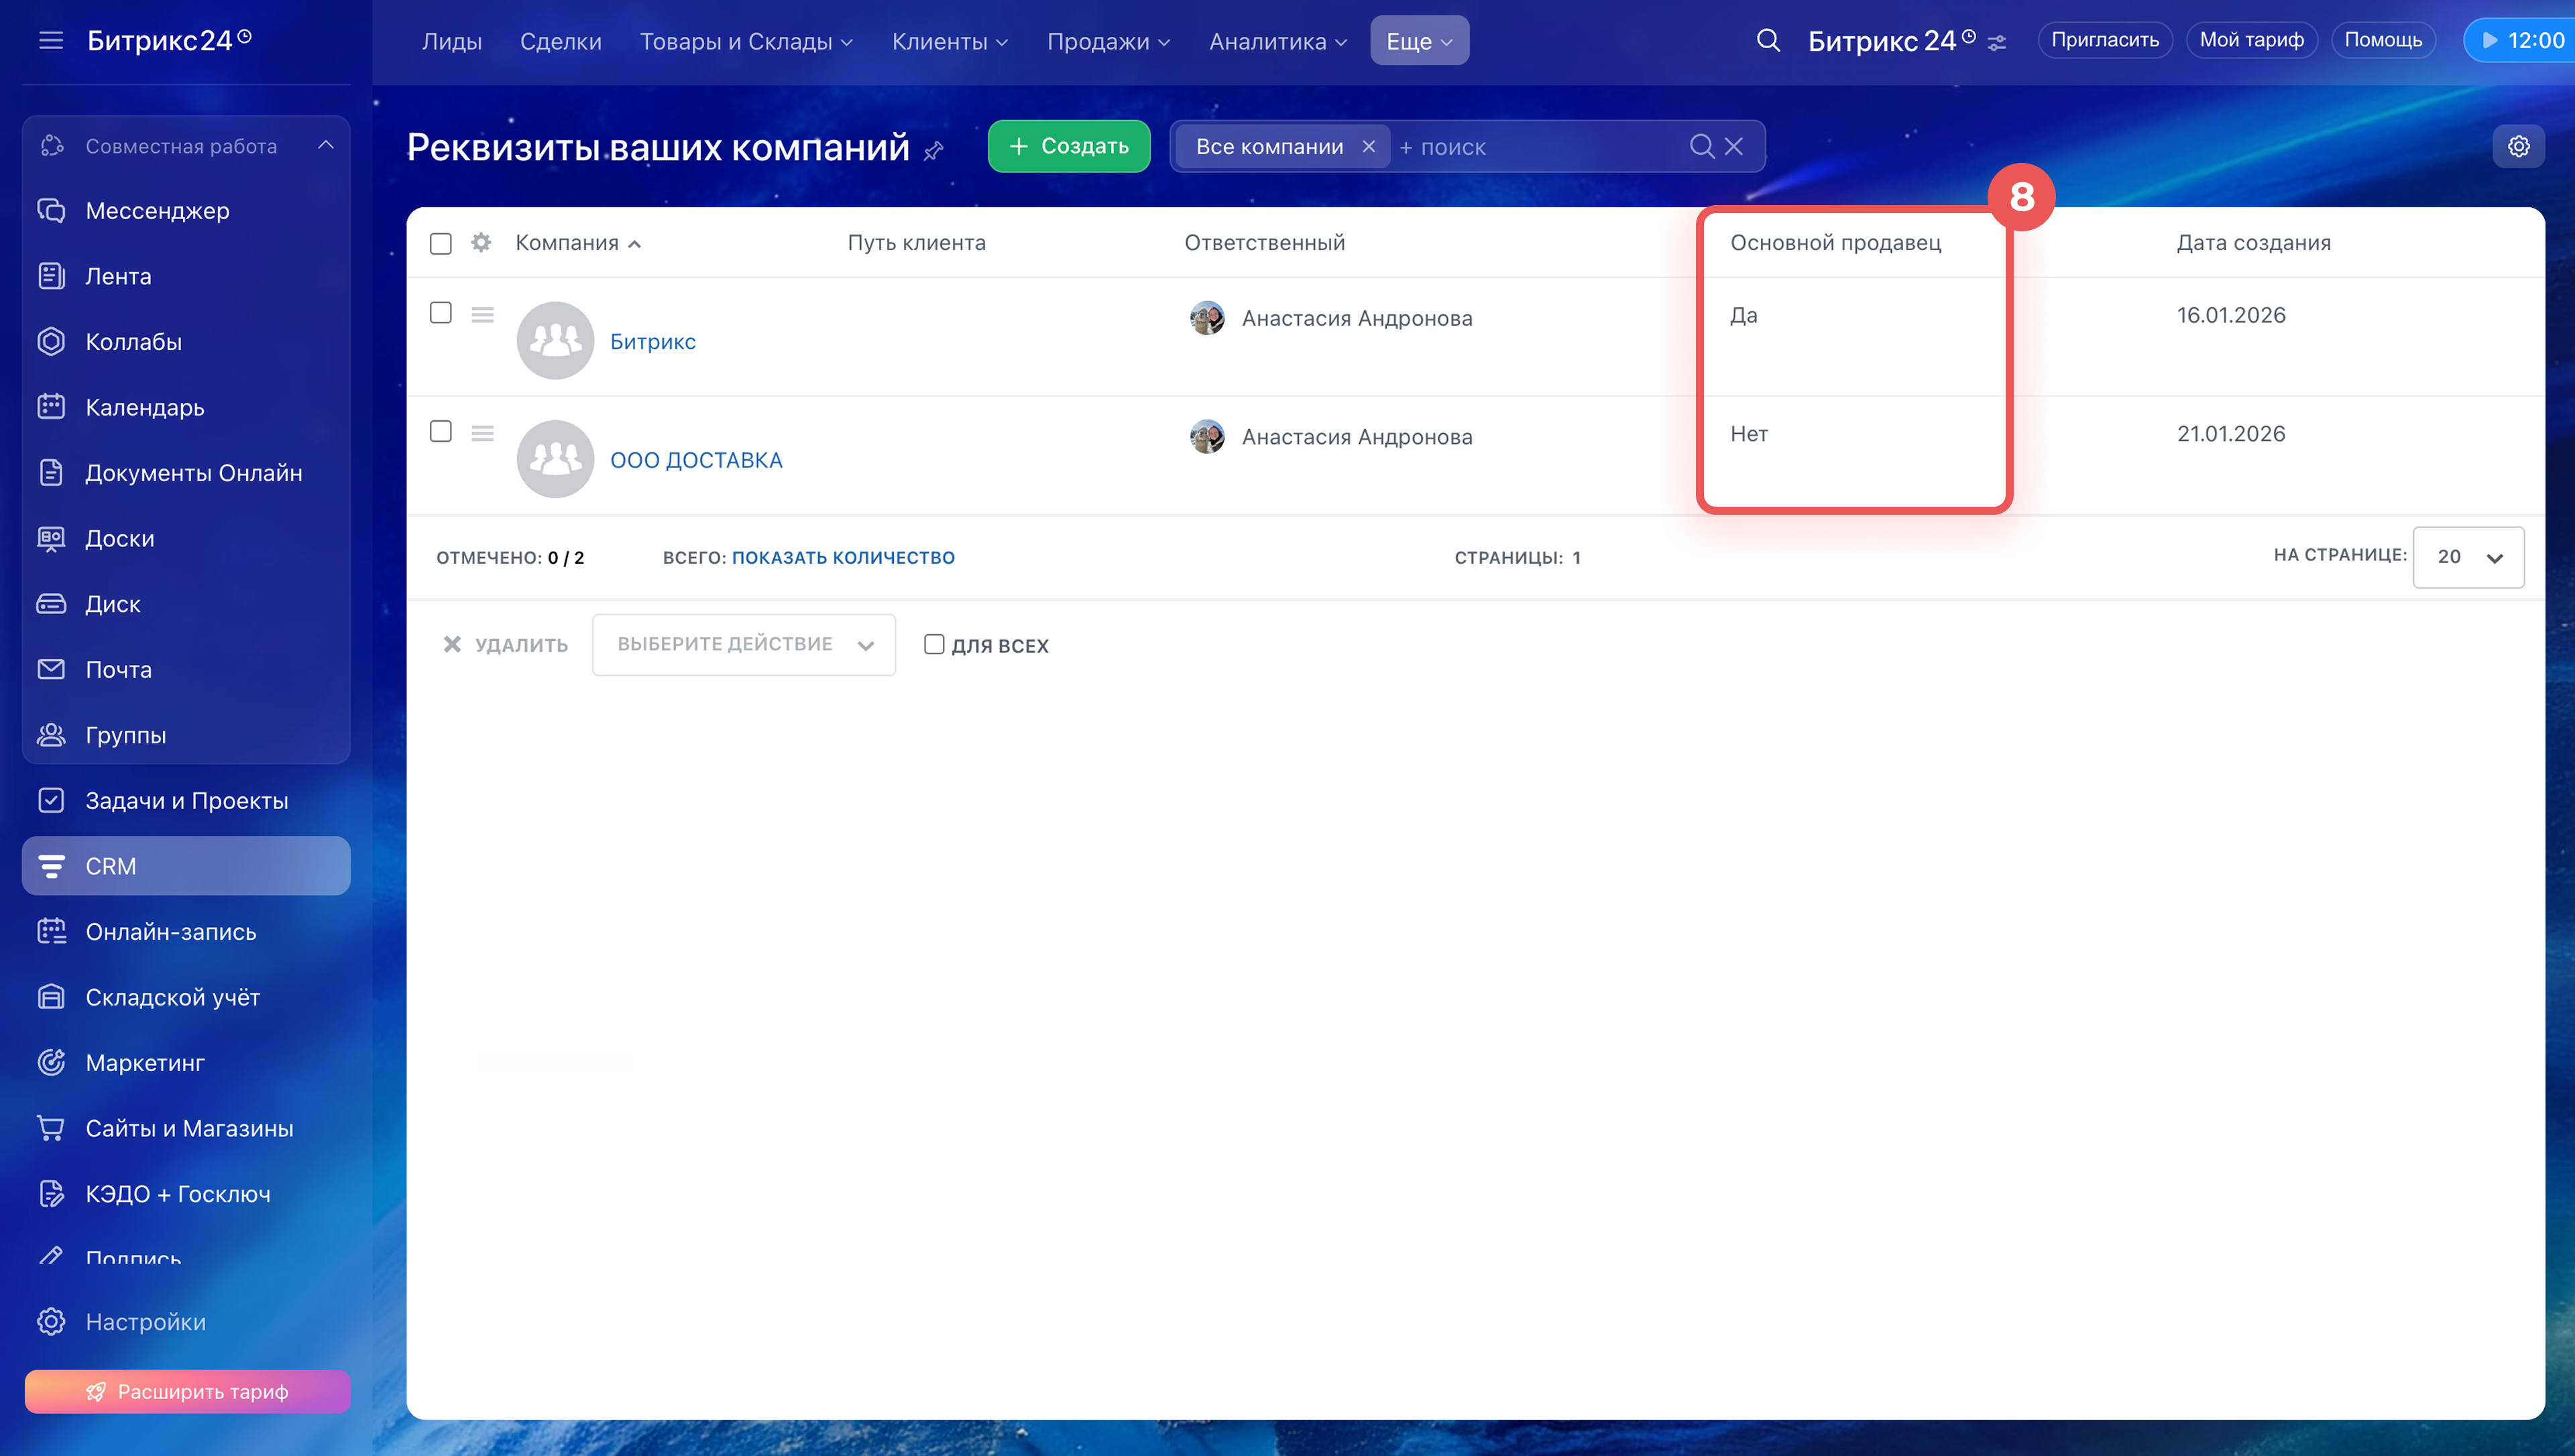
Task: Click the grid settings gear near Компания
Action: pyautogui.click(x=481, y=243)
